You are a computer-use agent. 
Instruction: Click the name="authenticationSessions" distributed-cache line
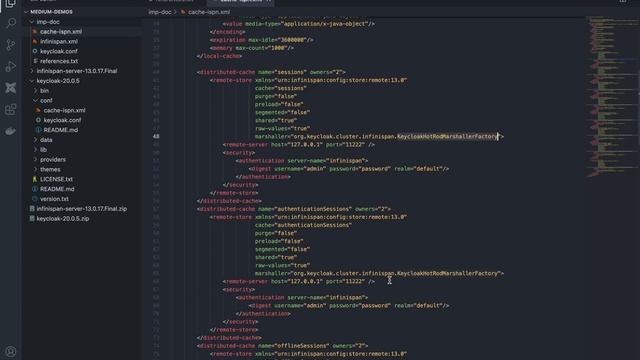pos(293,209)
